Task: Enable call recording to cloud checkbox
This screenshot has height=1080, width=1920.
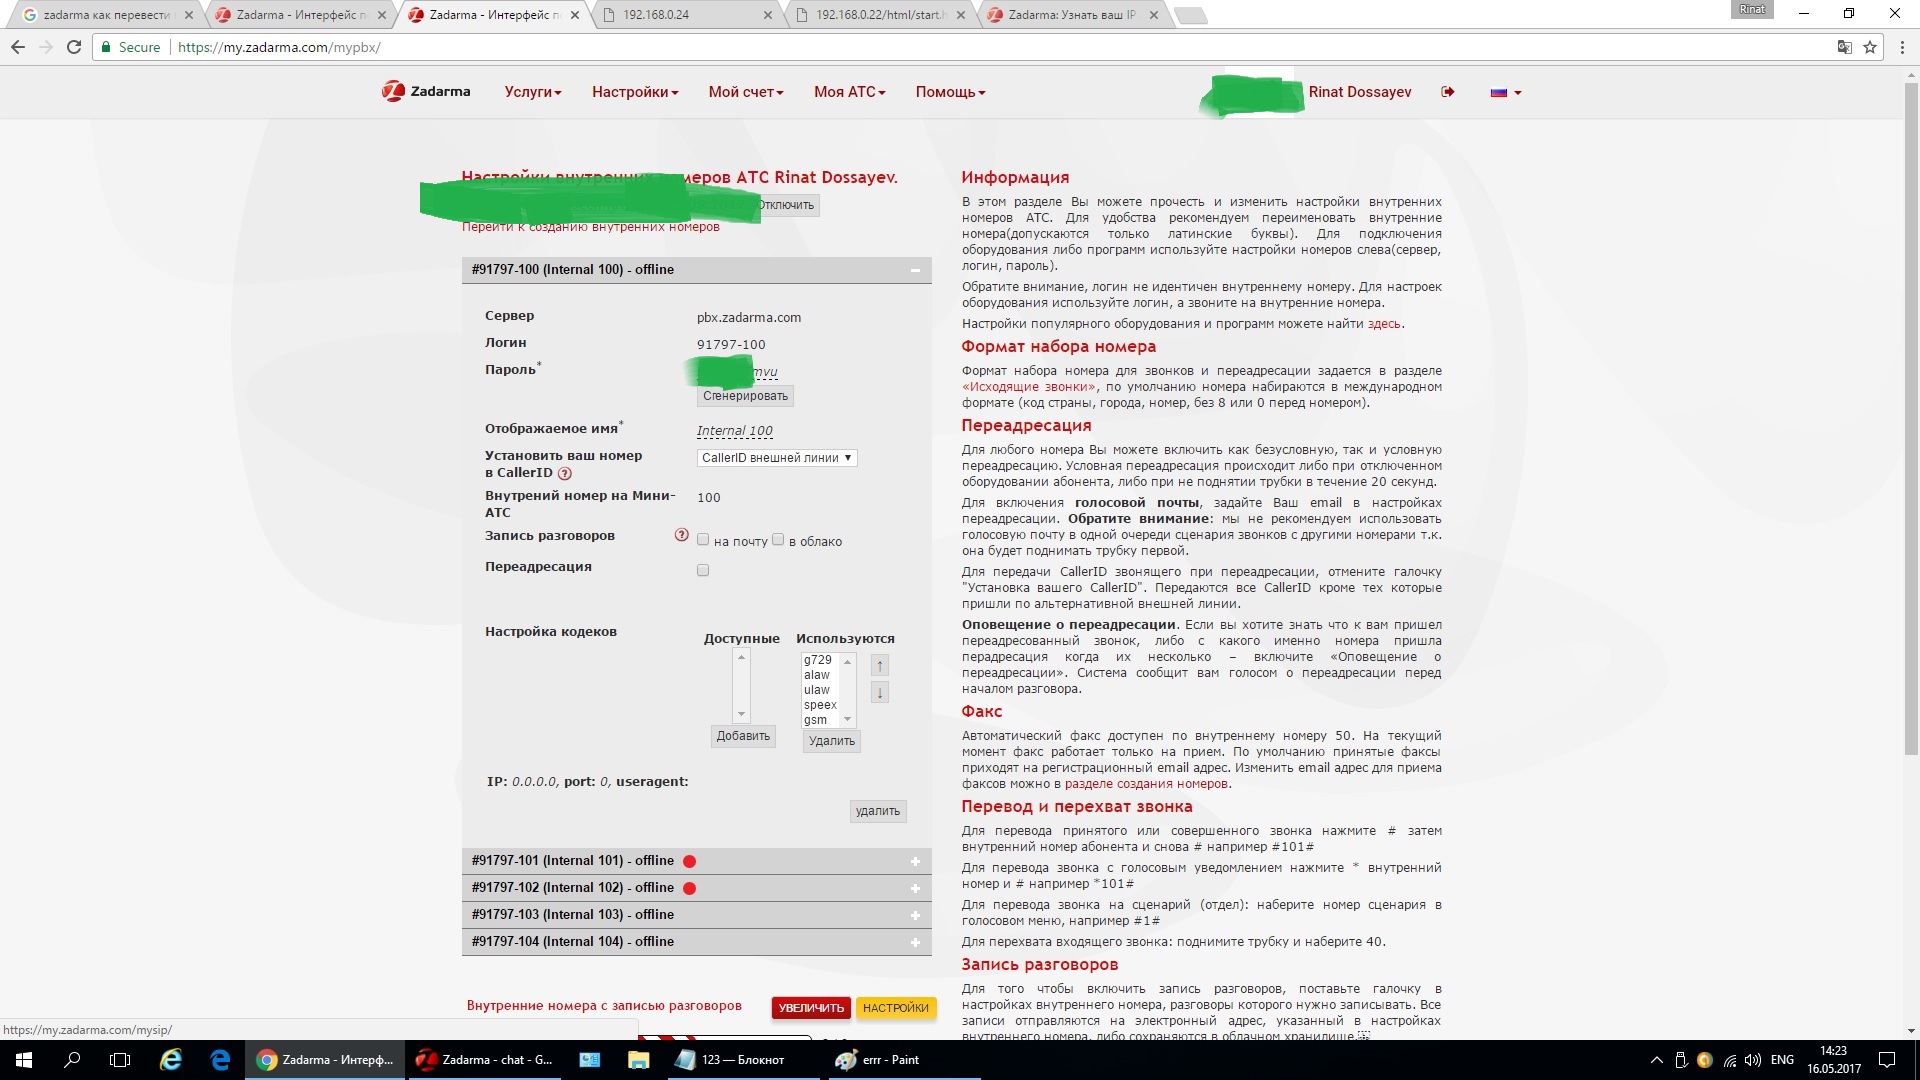Action: click(778, 540)
